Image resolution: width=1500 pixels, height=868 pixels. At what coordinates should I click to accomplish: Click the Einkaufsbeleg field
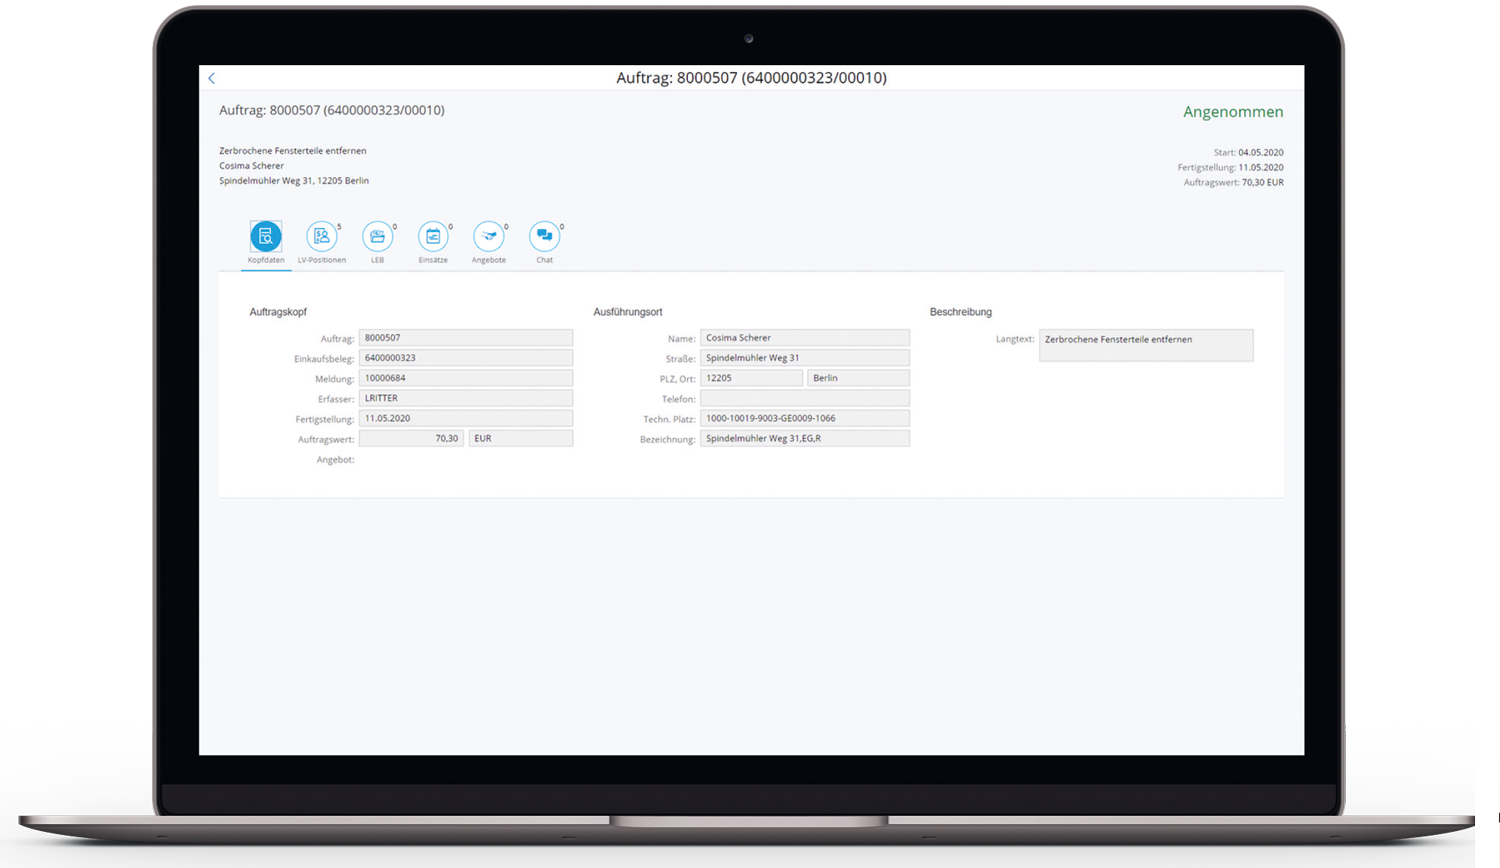point(465,358)
